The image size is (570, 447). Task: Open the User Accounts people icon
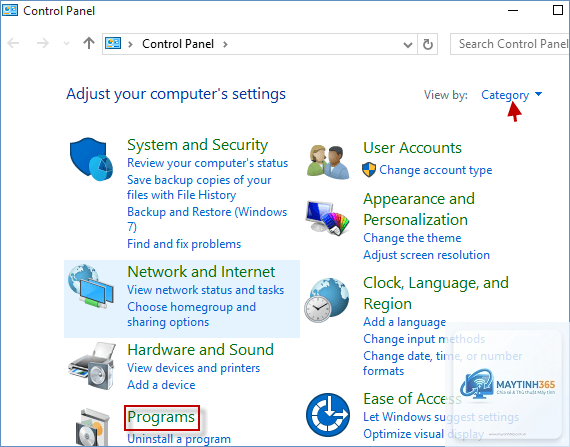pyautogui.click(x=328, y=162)
